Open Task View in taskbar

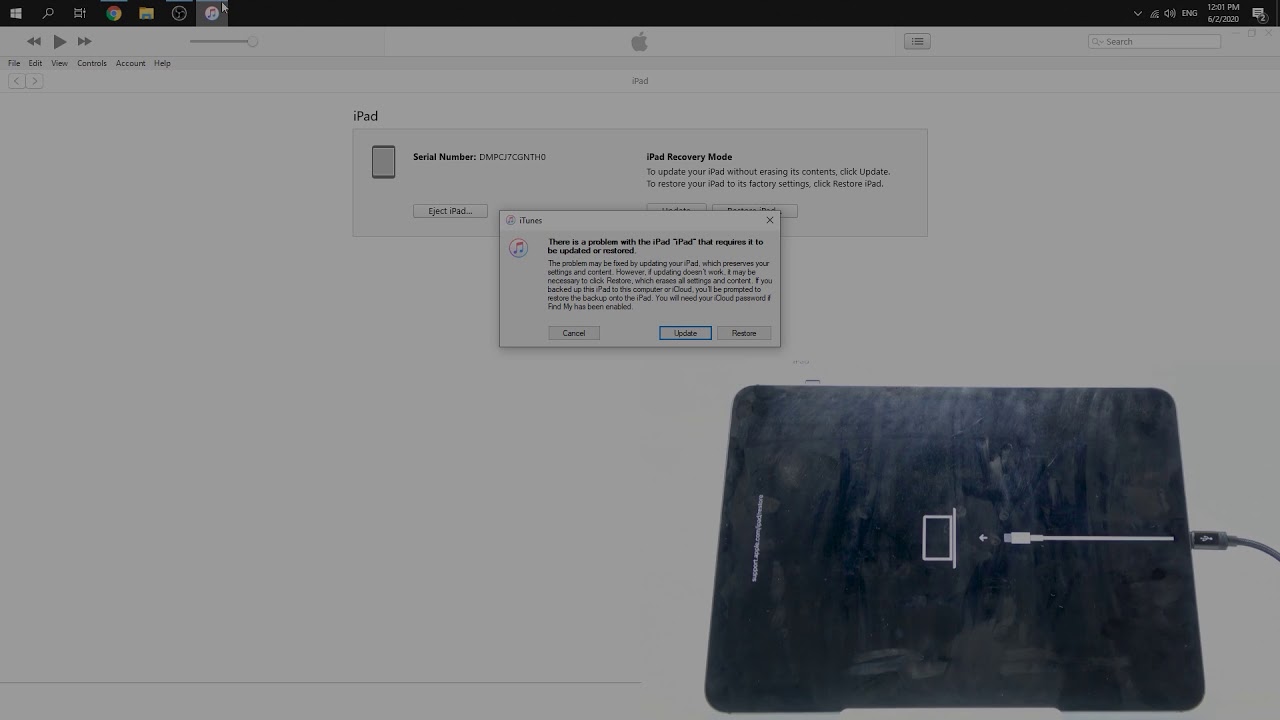pyautogui.click(x=80, y=13)
